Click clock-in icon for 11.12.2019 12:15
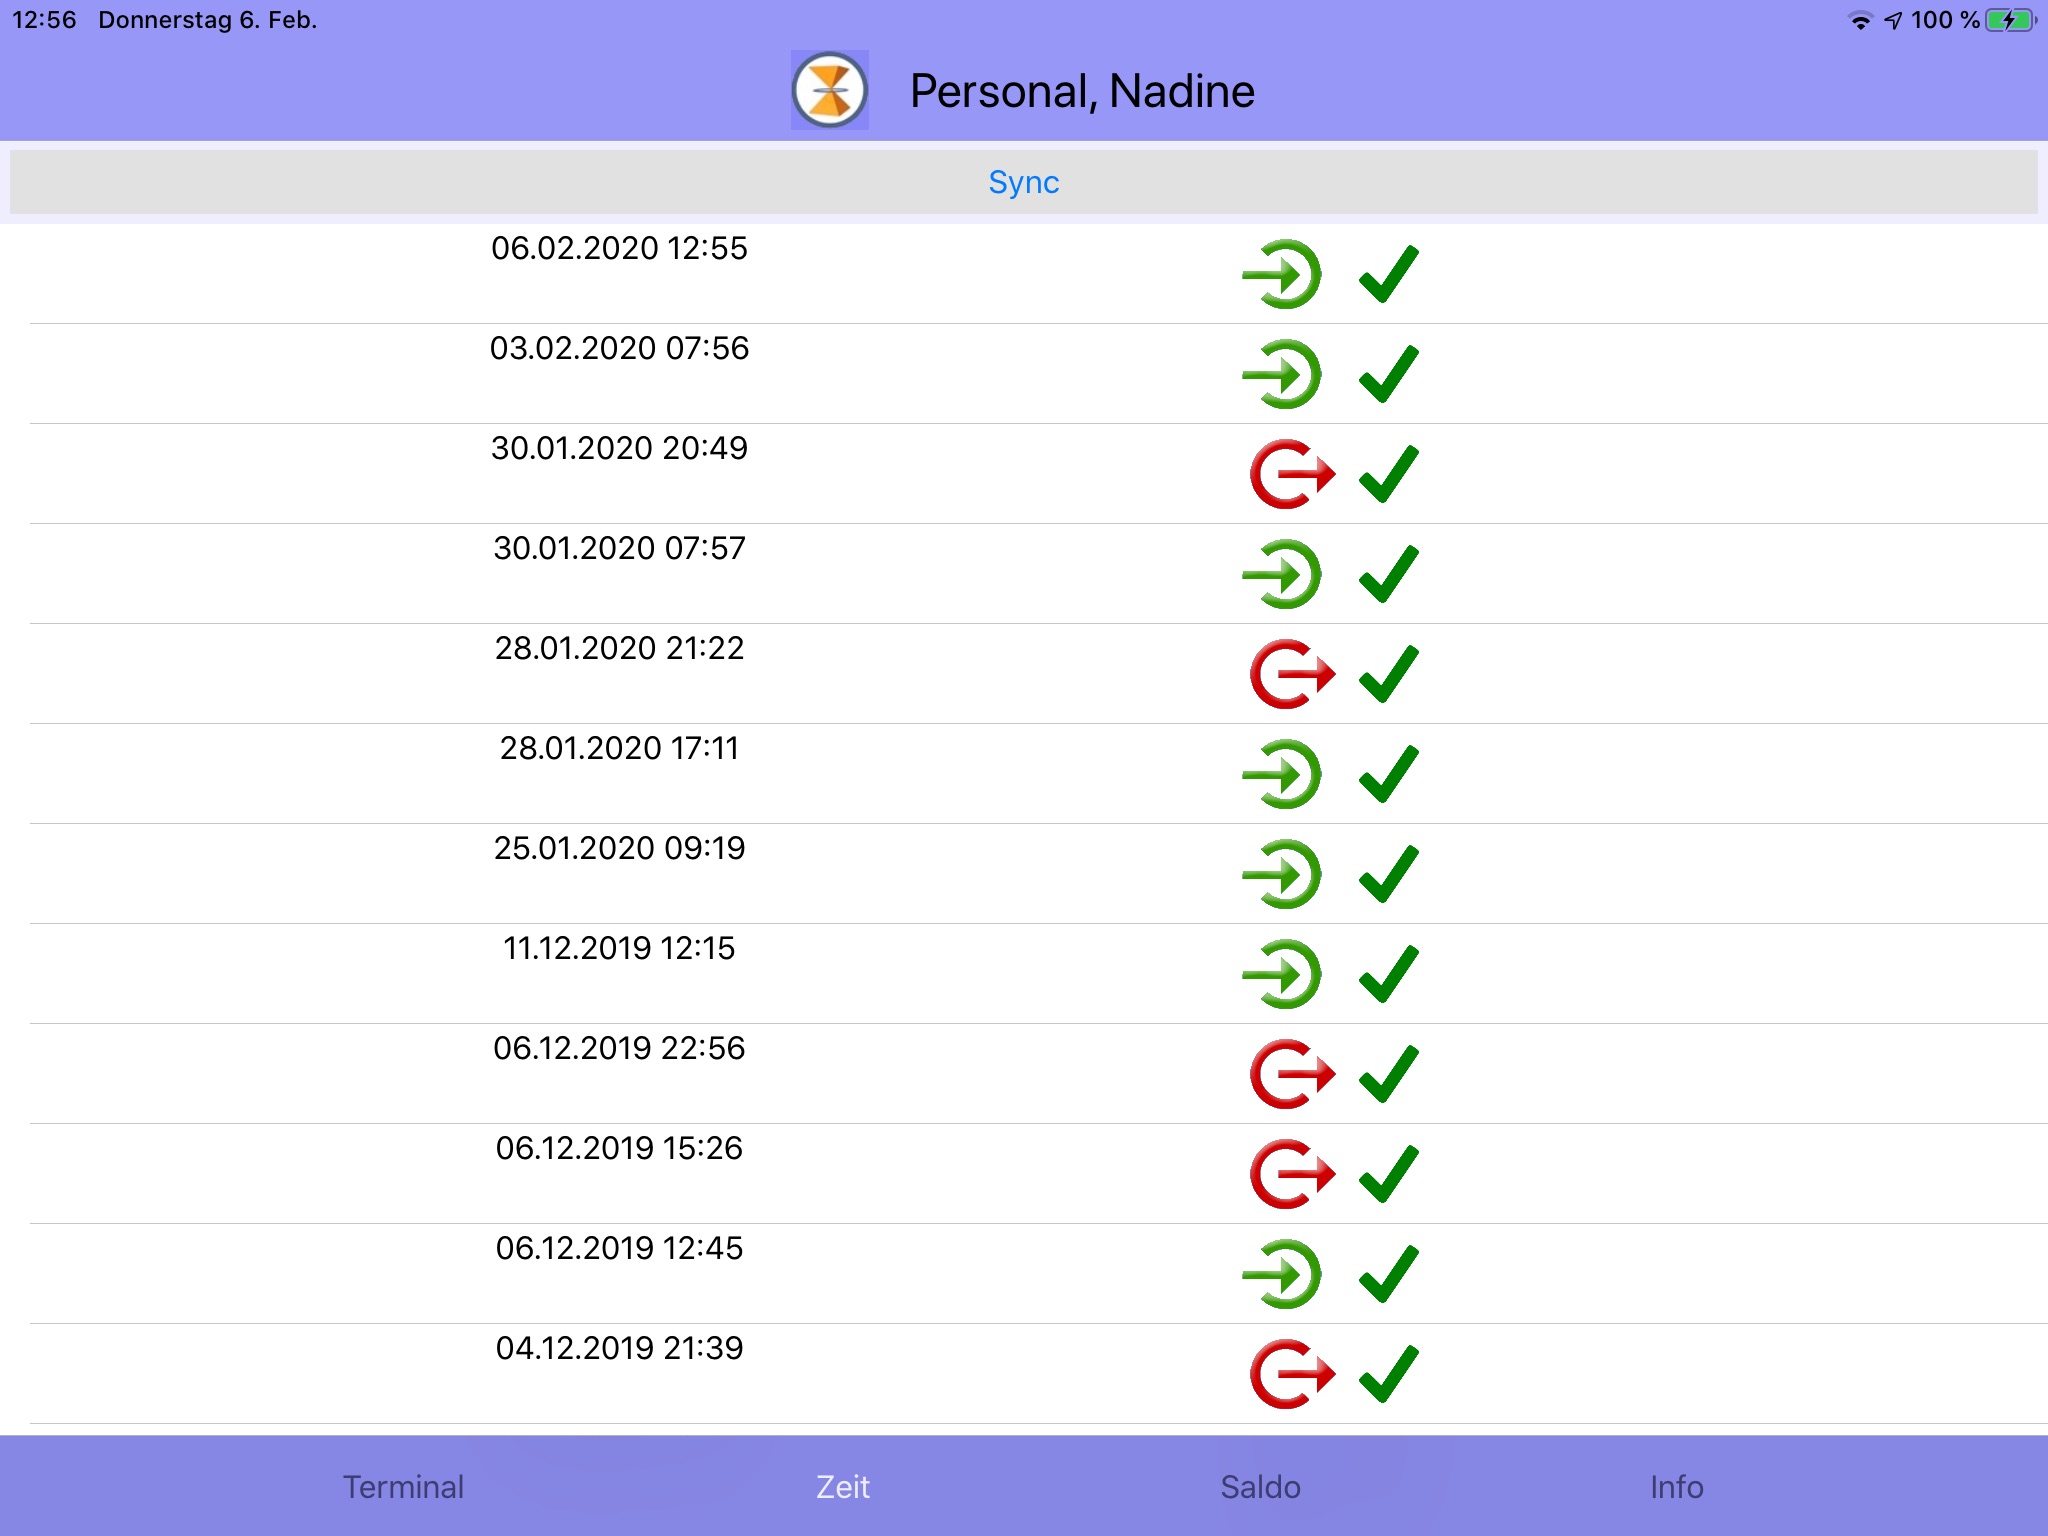Viewport: 2048px width, 1536px height. point(1282,974)
